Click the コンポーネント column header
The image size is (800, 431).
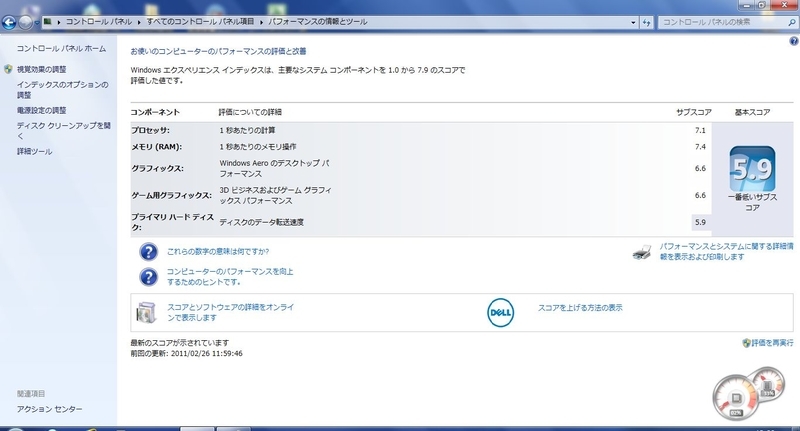pos(155,112)
